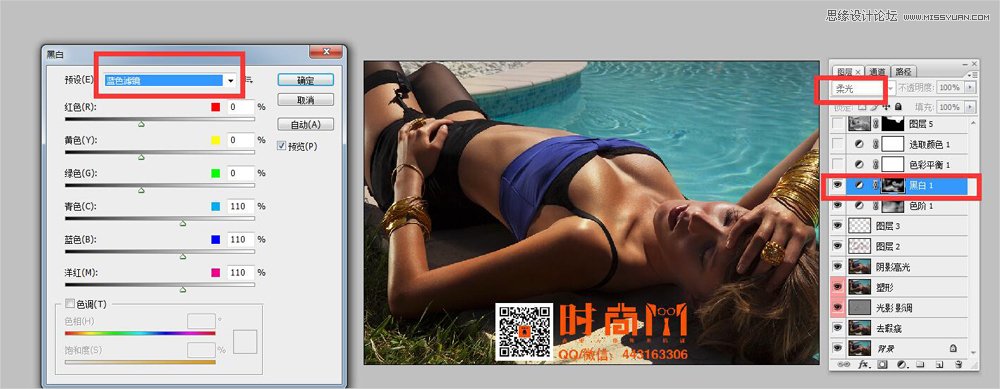
Task: Hide the 黑白 1 layer
Action: click(x=837, y=186)
